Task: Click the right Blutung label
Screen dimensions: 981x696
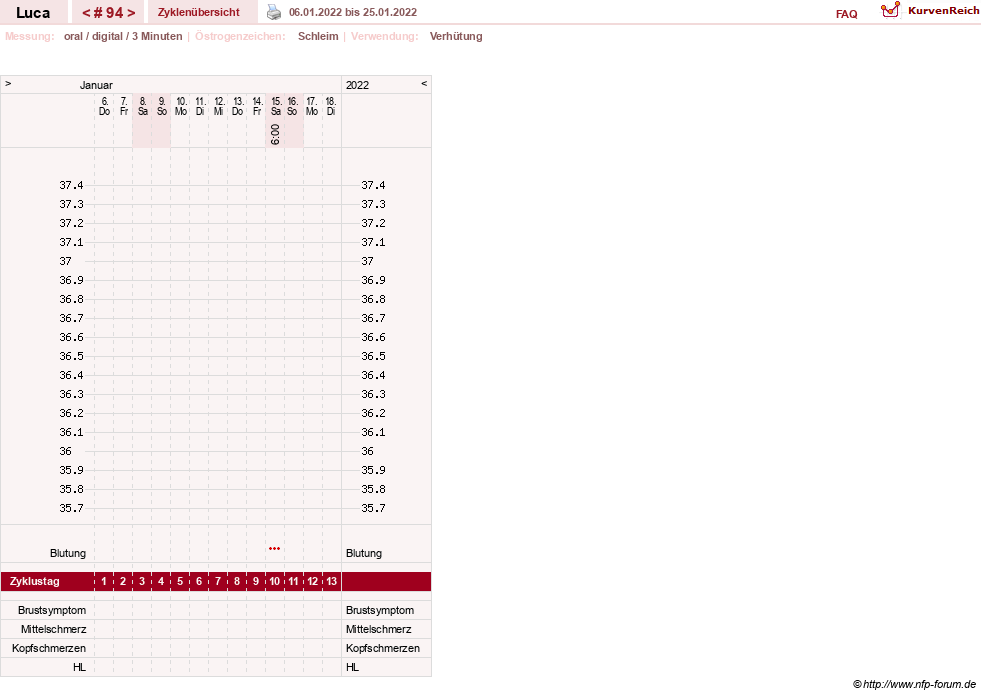Action: click(x=363, y=553)
